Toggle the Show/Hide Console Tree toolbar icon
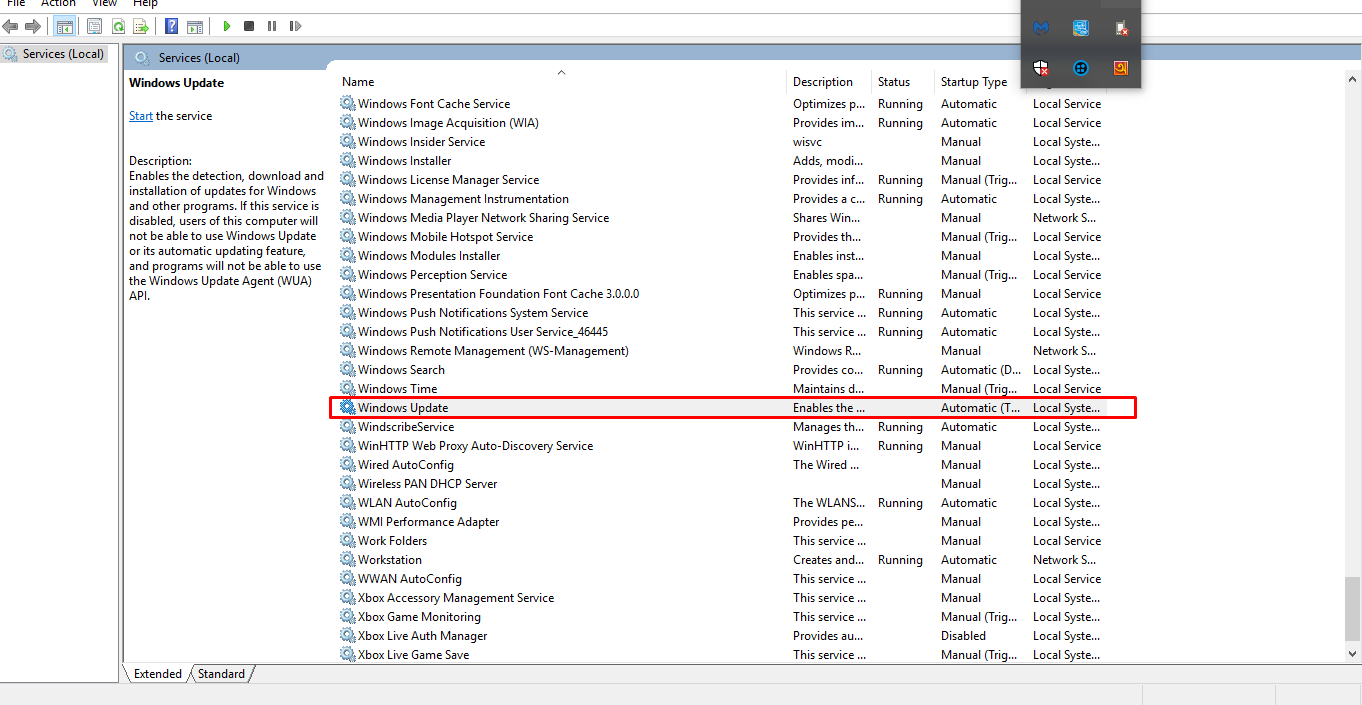Image resolution: width=1362 pixels, height=705 pixels. pyautogui.click(x=64, y=26)
